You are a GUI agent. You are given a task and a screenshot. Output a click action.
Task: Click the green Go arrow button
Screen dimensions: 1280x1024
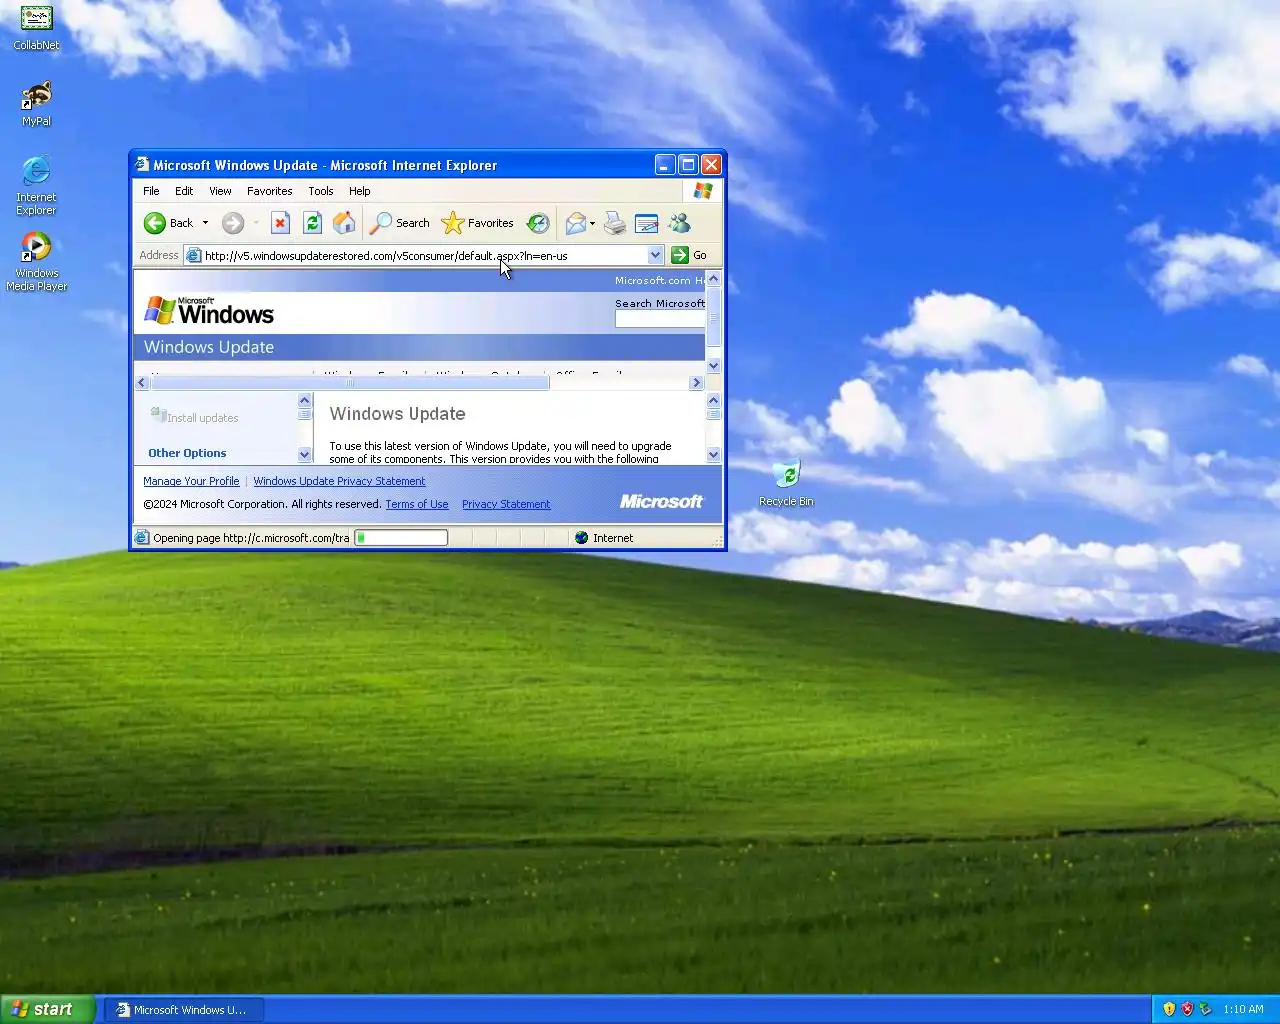point(680,255)
